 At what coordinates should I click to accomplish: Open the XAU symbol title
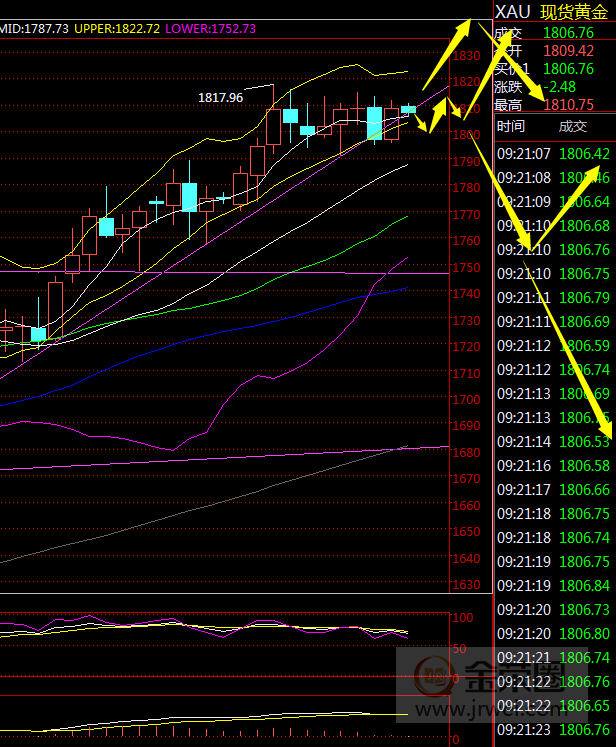(x=513, y=12)
